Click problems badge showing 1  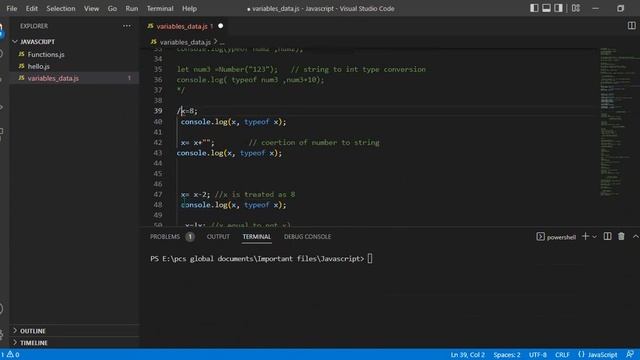(x=190, y=237)
